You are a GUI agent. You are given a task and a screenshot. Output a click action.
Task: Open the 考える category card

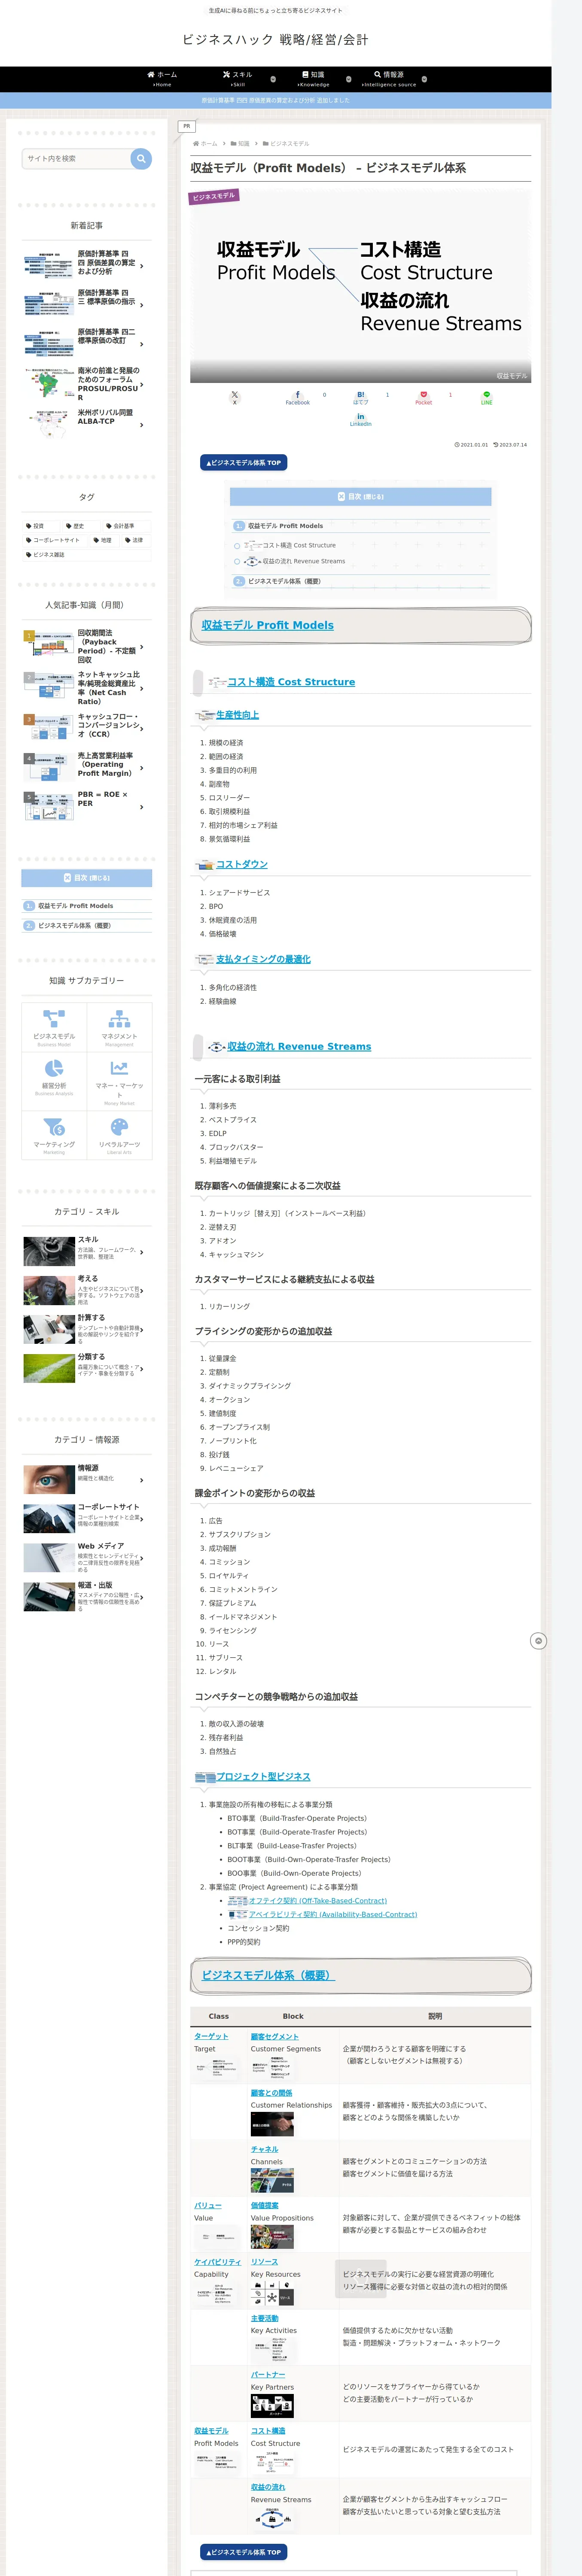pyautogui.click(x=87, y=1290)
